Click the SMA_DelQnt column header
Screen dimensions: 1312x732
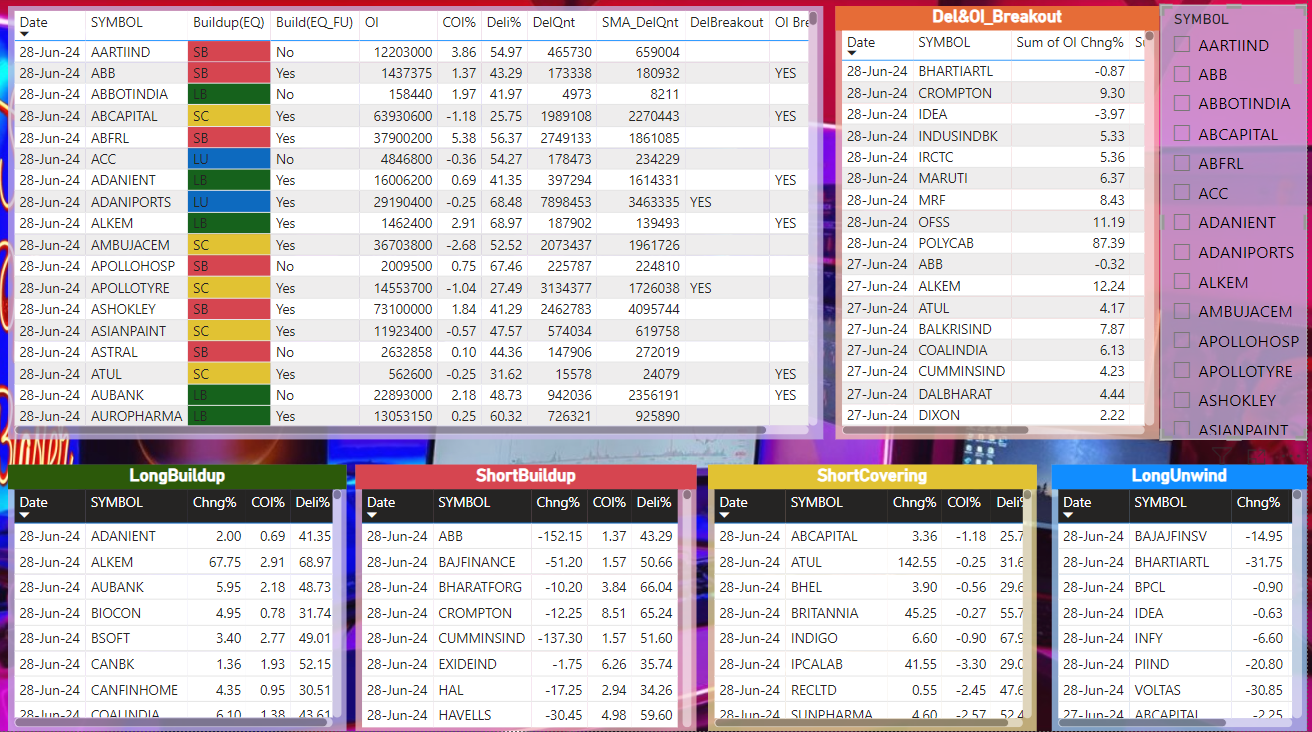(x=640, y=22)
